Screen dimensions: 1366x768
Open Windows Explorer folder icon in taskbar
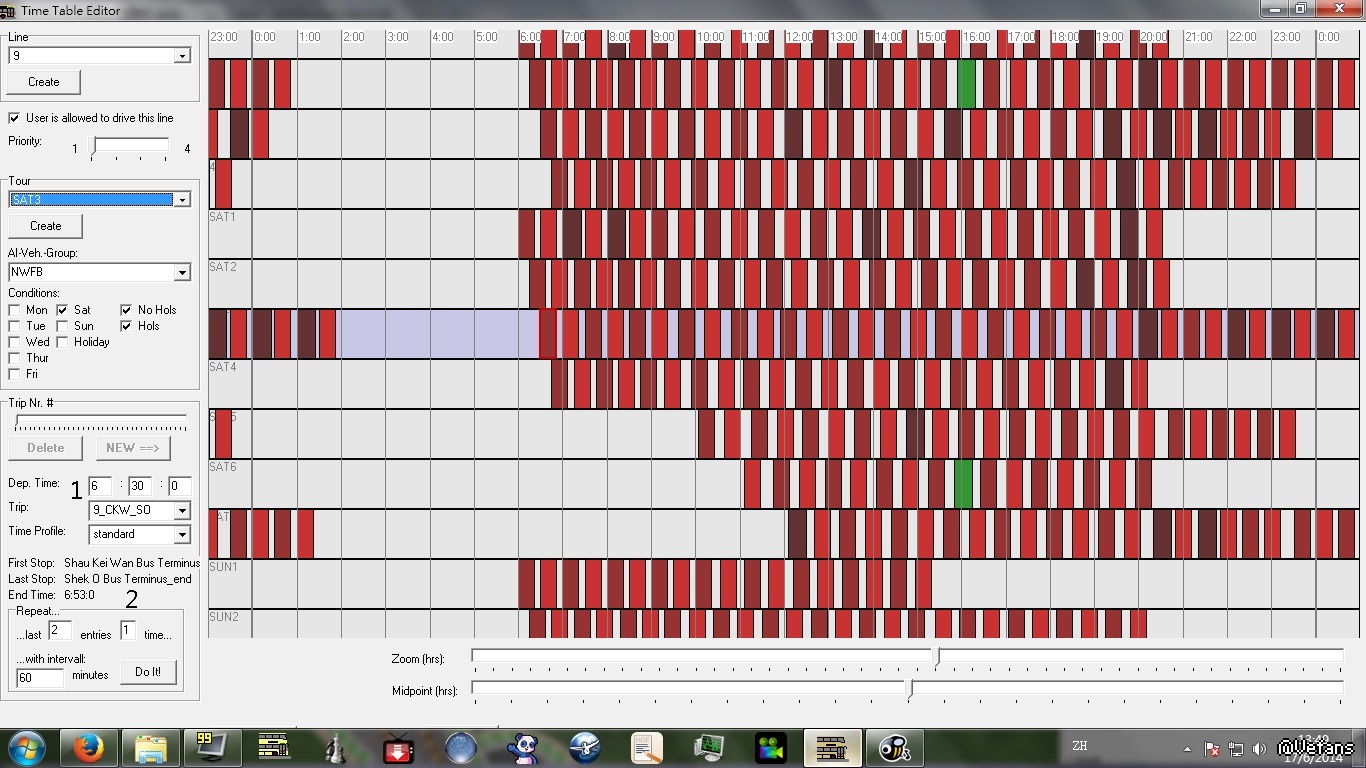[x=151, y=748]
